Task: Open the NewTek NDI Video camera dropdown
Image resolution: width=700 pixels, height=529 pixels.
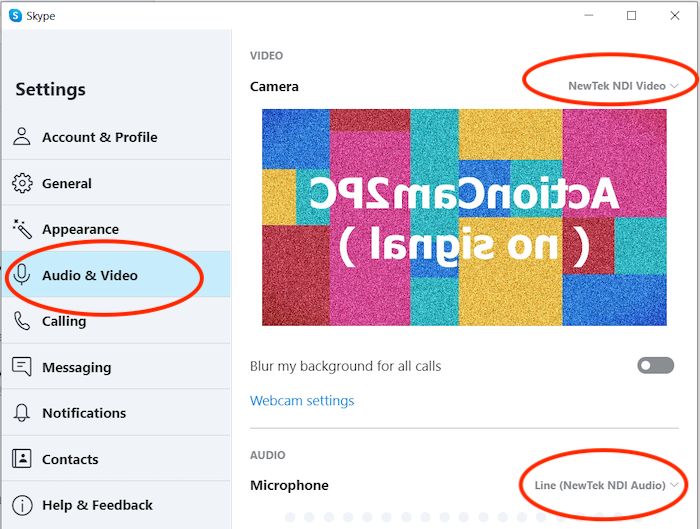Action: 623,86
